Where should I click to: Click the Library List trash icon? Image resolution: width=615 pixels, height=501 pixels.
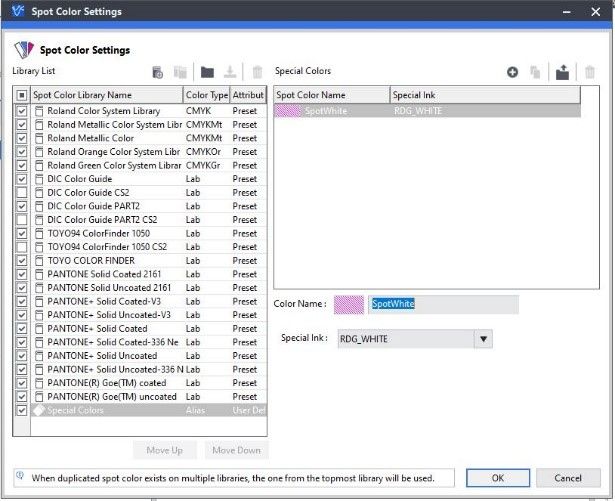(x=257, y=72)
